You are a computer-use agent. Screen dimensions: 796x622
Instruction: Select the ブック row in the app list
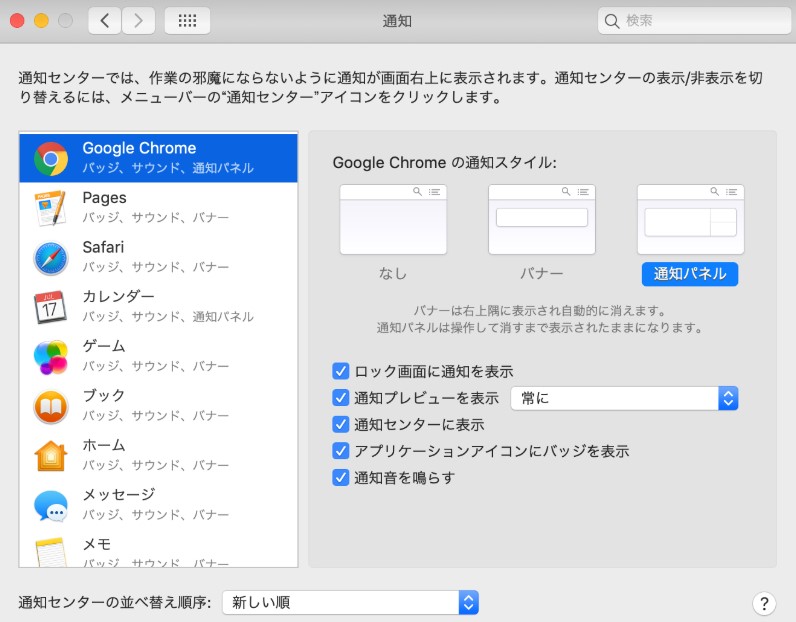158,405
